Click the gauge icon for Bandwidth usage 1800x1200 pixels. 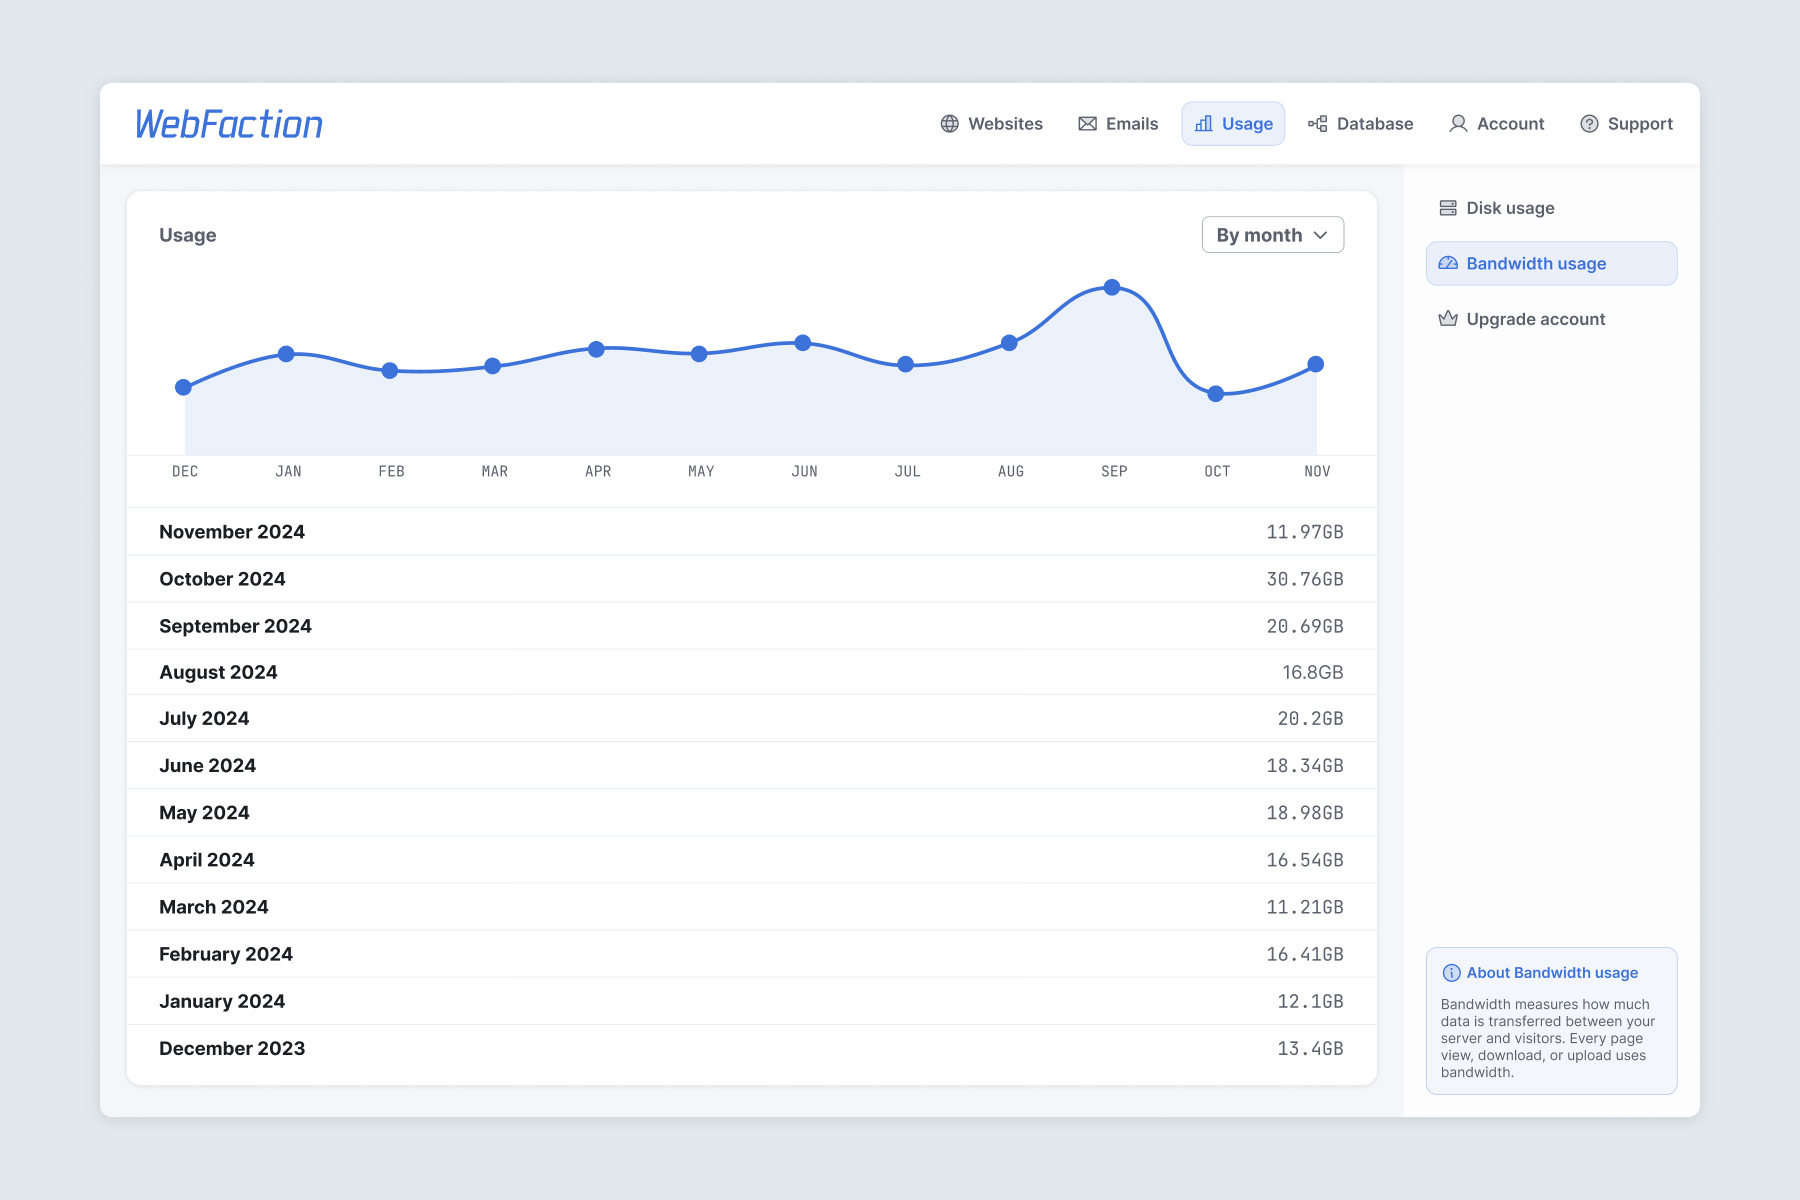[1448, 263]
